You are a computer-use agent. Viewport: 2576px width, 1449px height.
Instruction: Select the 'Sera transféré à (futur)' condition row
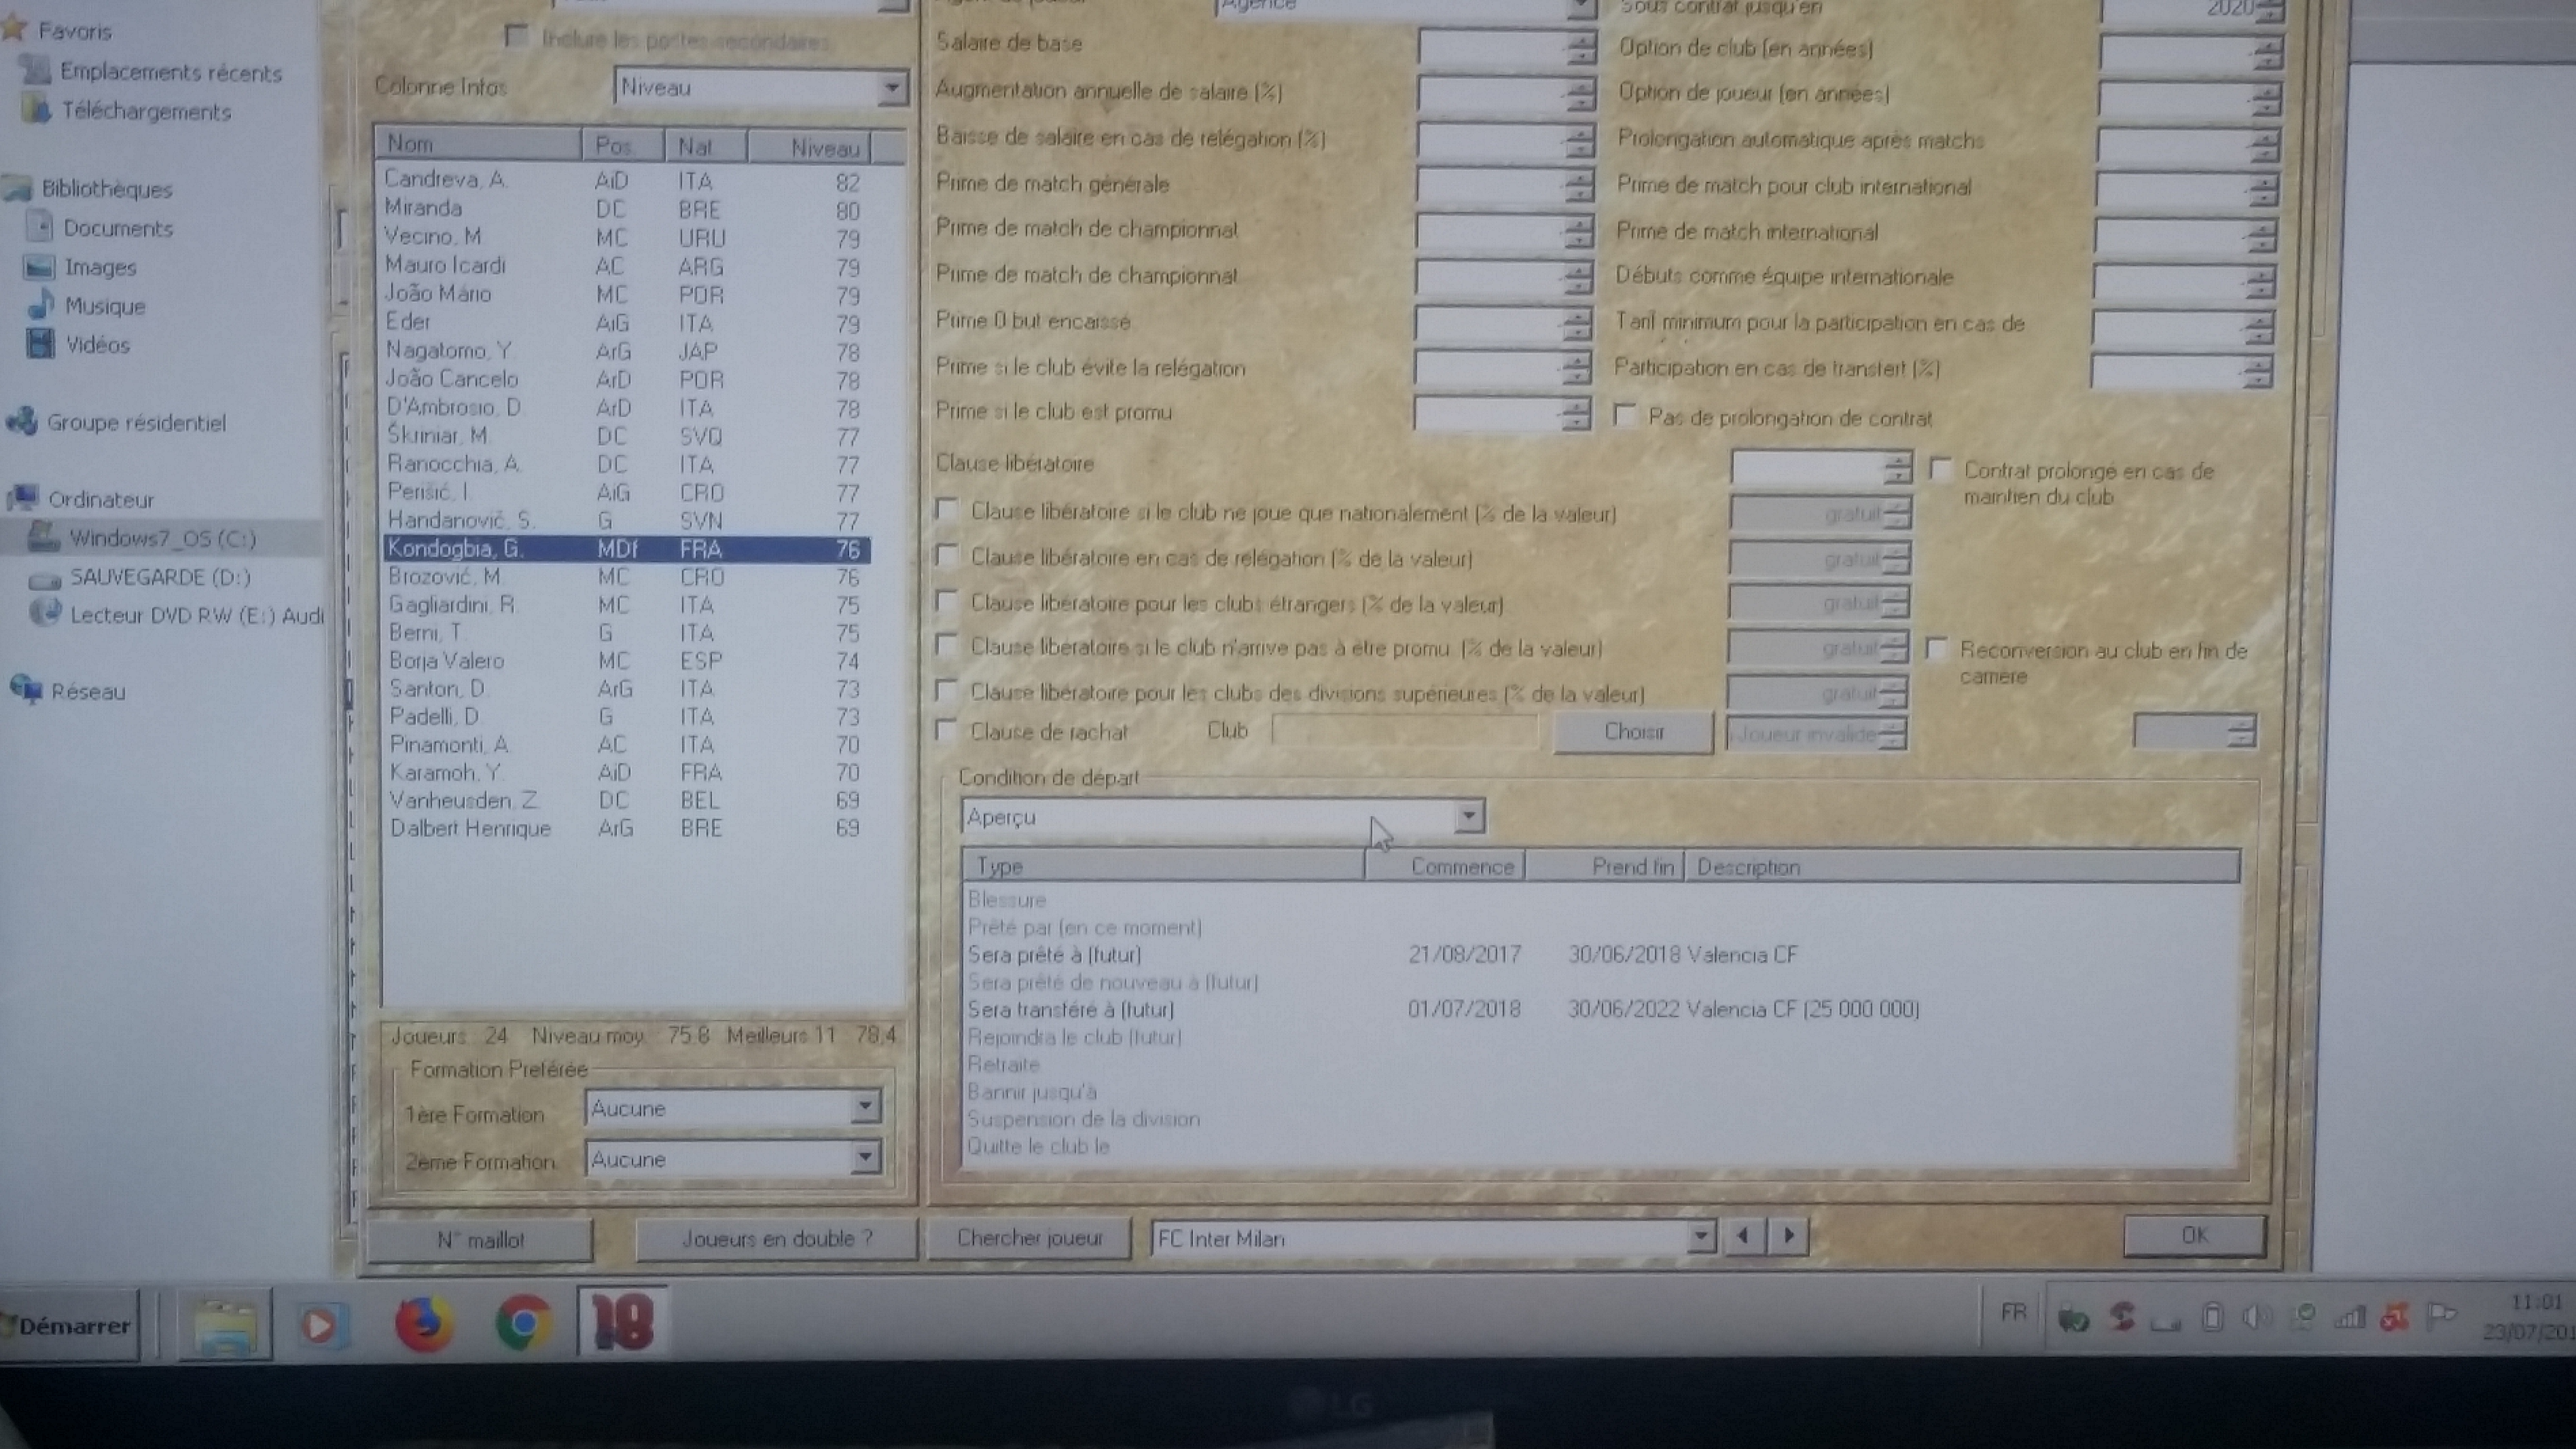1600,1009
